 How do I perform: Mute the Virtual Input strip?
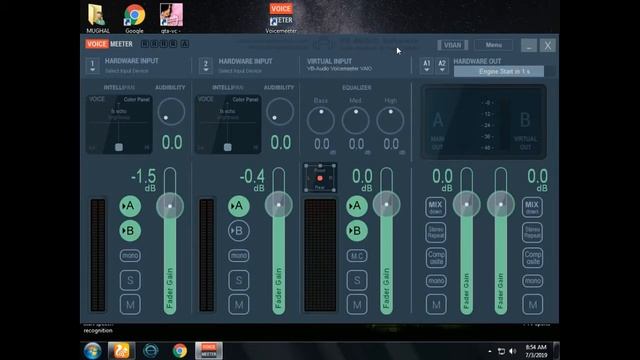click(x=357, y=304)
